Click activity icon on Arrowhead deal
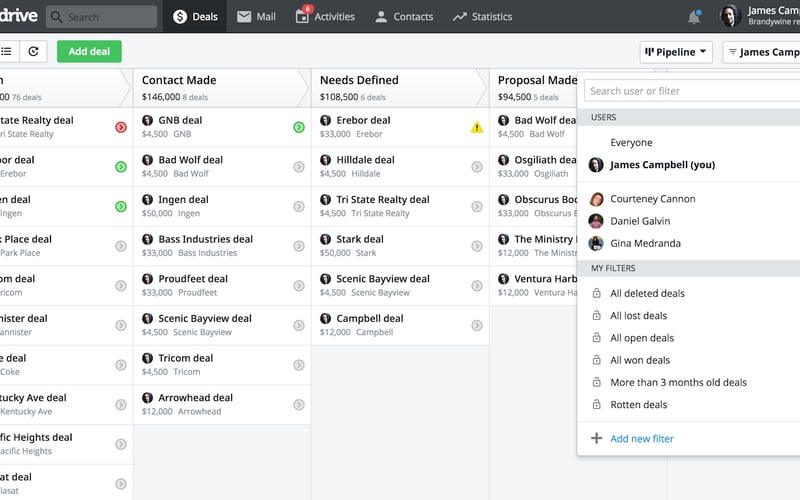800x500 pixels. tap(299, 405)
